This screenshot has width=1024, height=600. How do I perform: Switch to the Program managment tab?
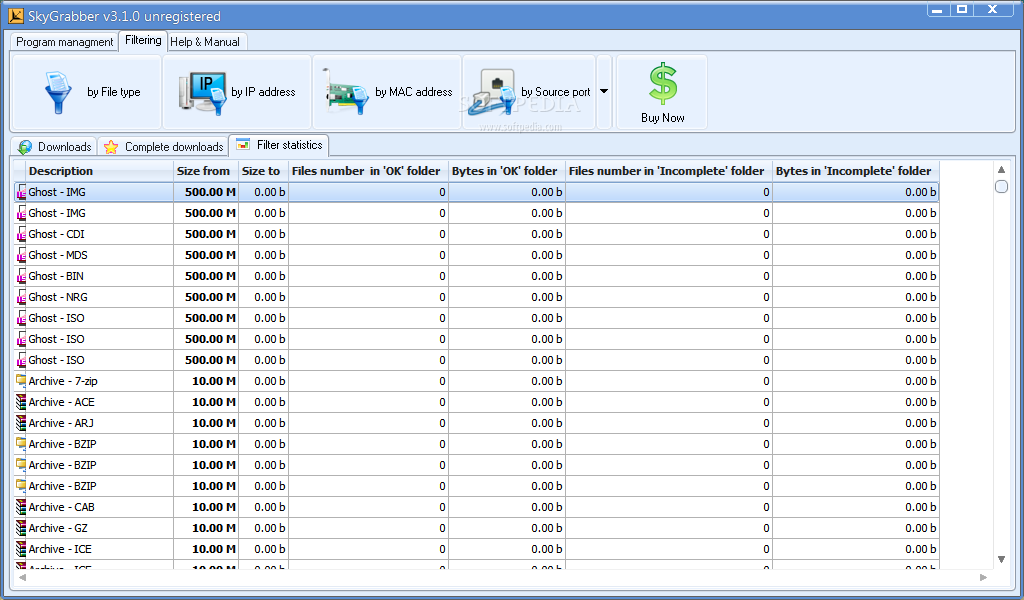click(64, 42)
